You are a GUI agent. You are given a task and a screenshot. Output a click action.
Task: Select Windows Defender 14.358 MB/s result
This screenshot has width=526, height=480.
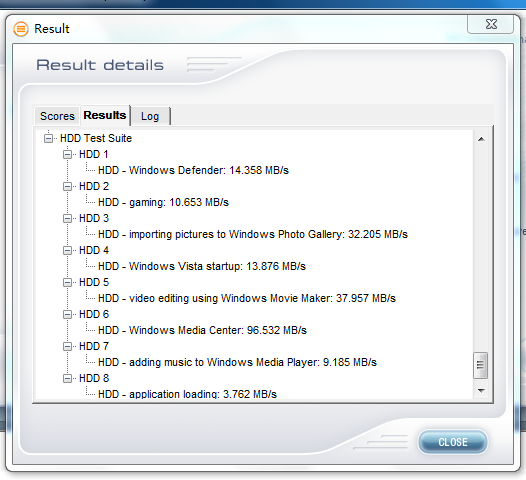click(x=193, y=170)
